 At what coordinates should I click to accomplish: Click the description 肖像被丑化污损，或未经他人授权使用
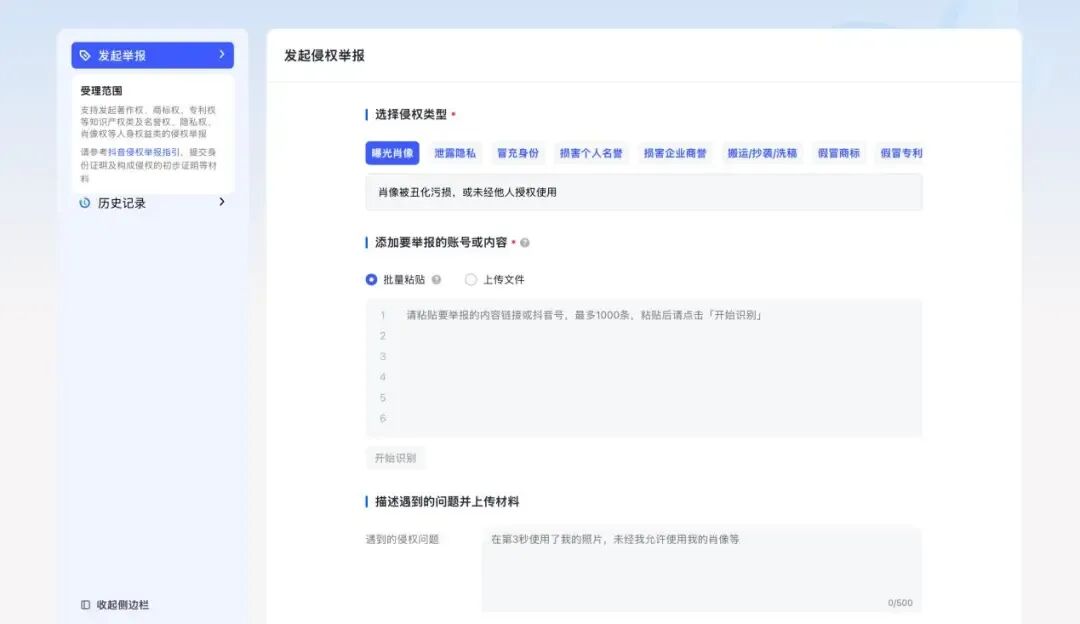467,192
